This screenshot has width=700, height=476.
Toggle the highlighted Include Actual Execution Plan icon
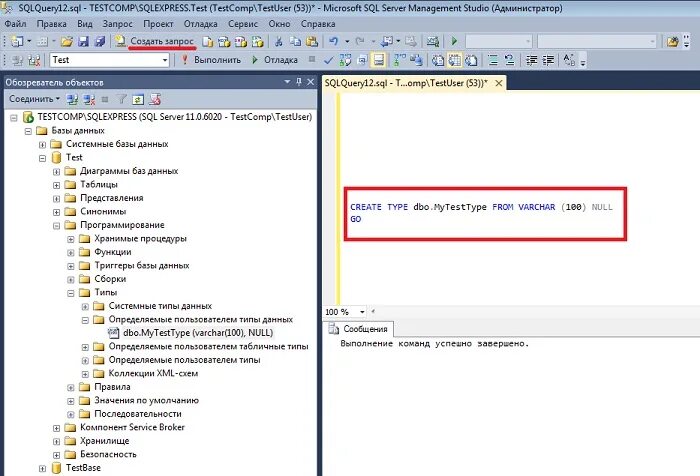[x=379, y=60]
